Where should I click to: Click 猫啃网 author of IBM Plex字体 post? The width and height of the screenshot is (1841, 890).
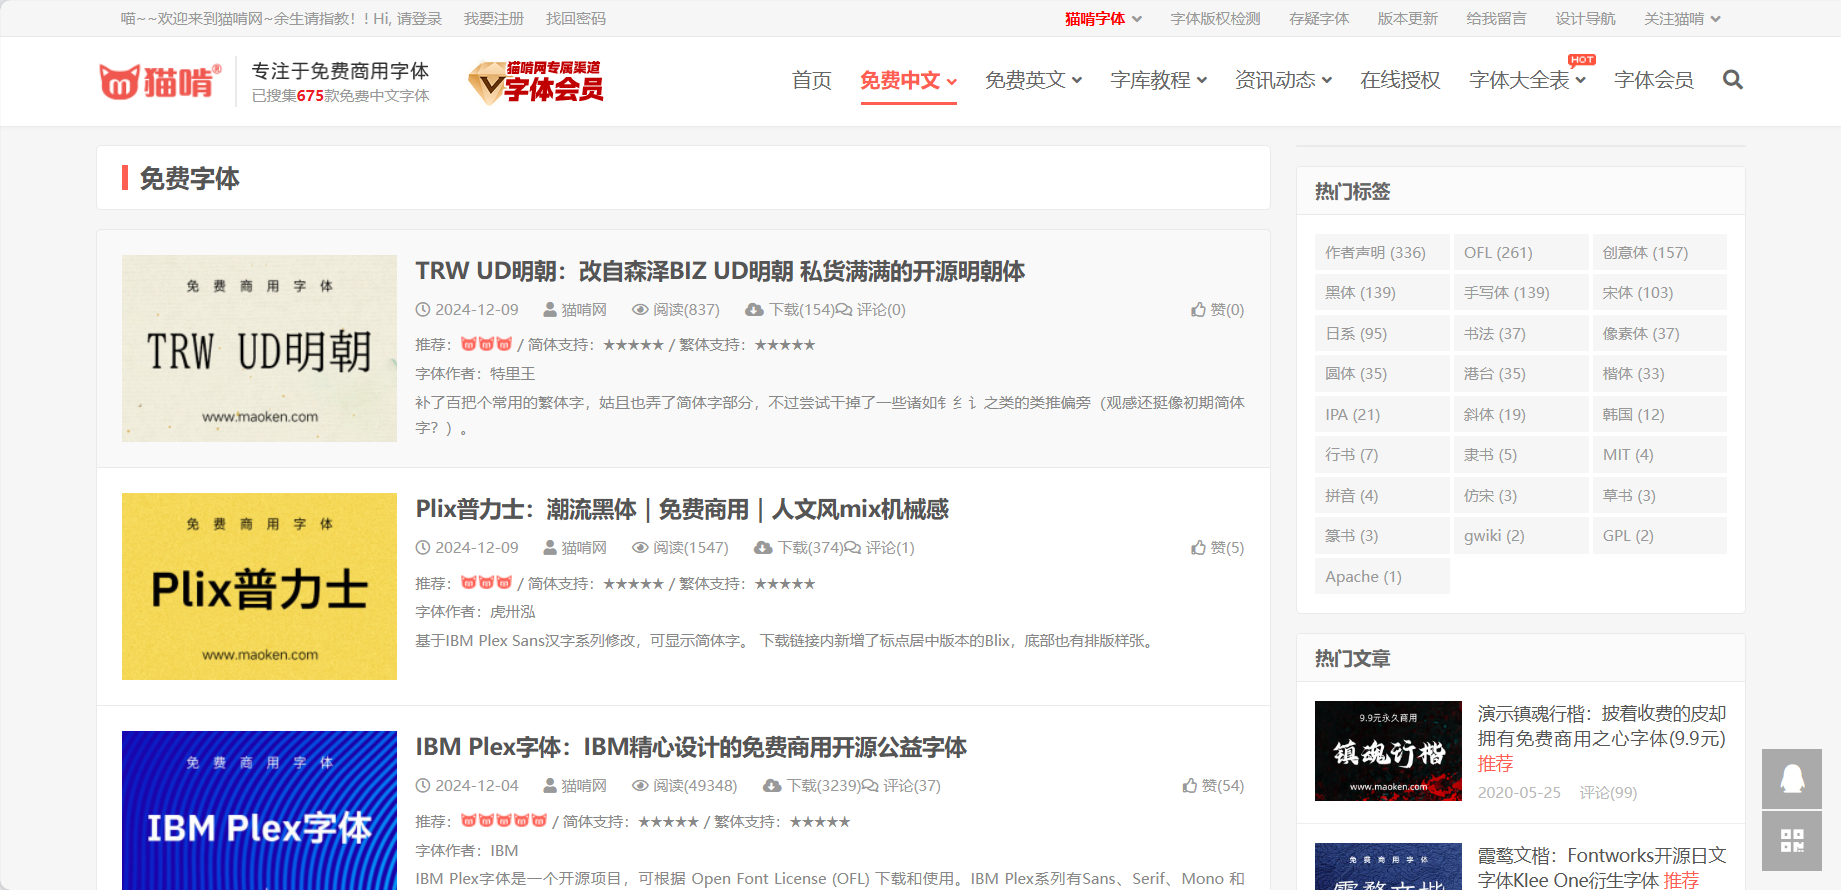coord(584,786)
